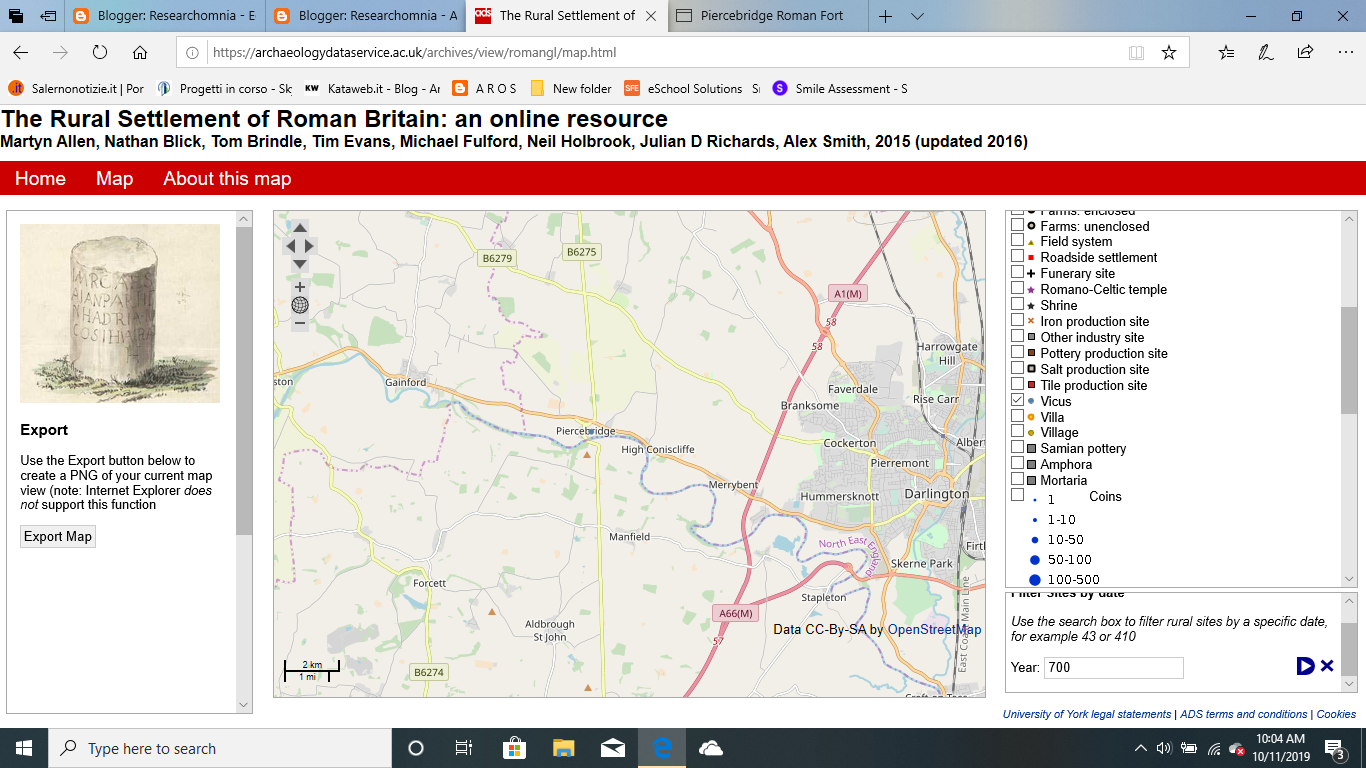Viewport: 1366px width, 768px height.
Task: Click inside the Year input field
Action: pos(1113,667)
